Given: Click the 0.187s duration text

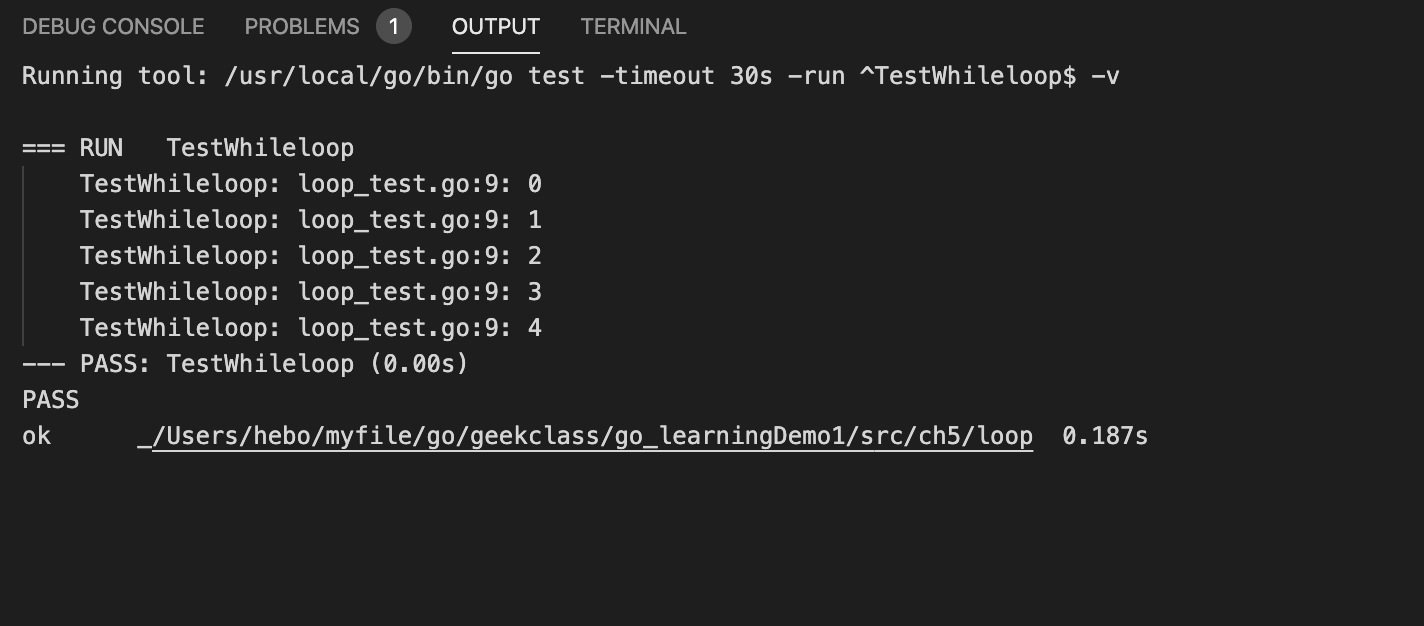Looking at the screenshot, I should pyautogui.click(x=1105, y=436).
